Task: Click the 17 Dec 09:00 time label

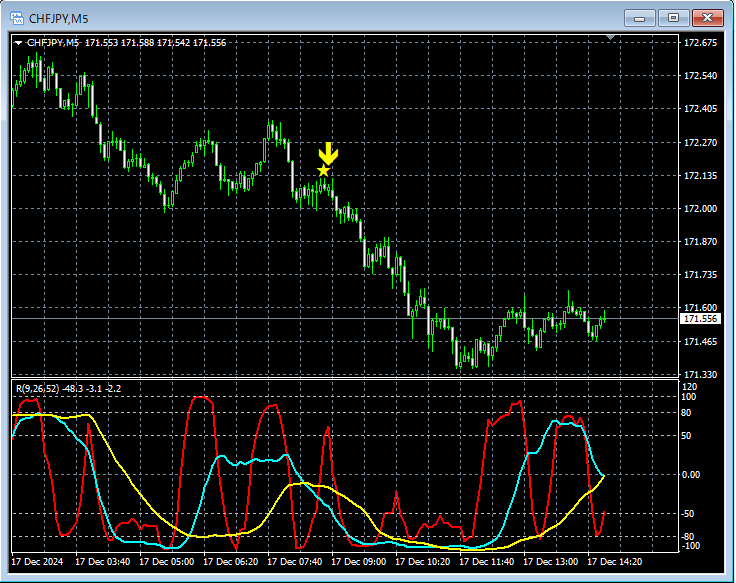Action: [359, 561]
